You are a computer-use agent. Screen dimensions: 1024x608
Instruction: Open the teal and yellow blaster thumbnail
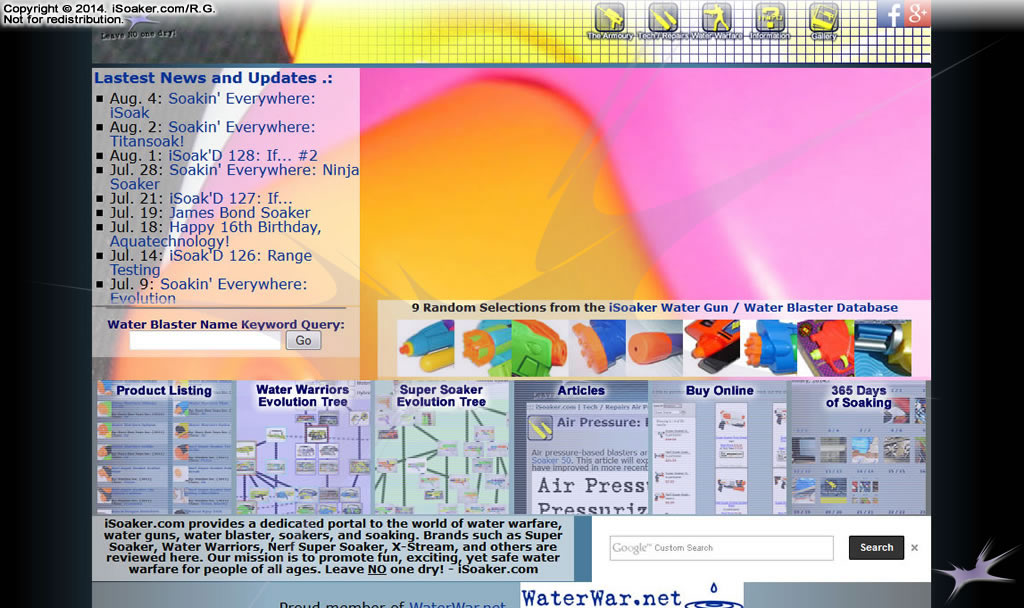426,347
